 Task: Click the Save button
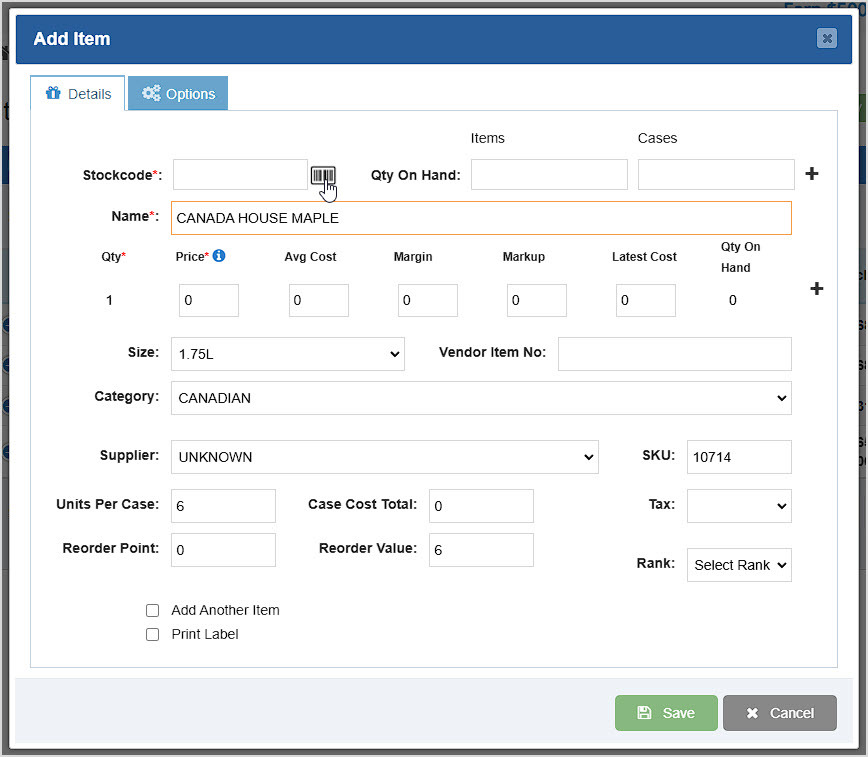coord(666,712)
